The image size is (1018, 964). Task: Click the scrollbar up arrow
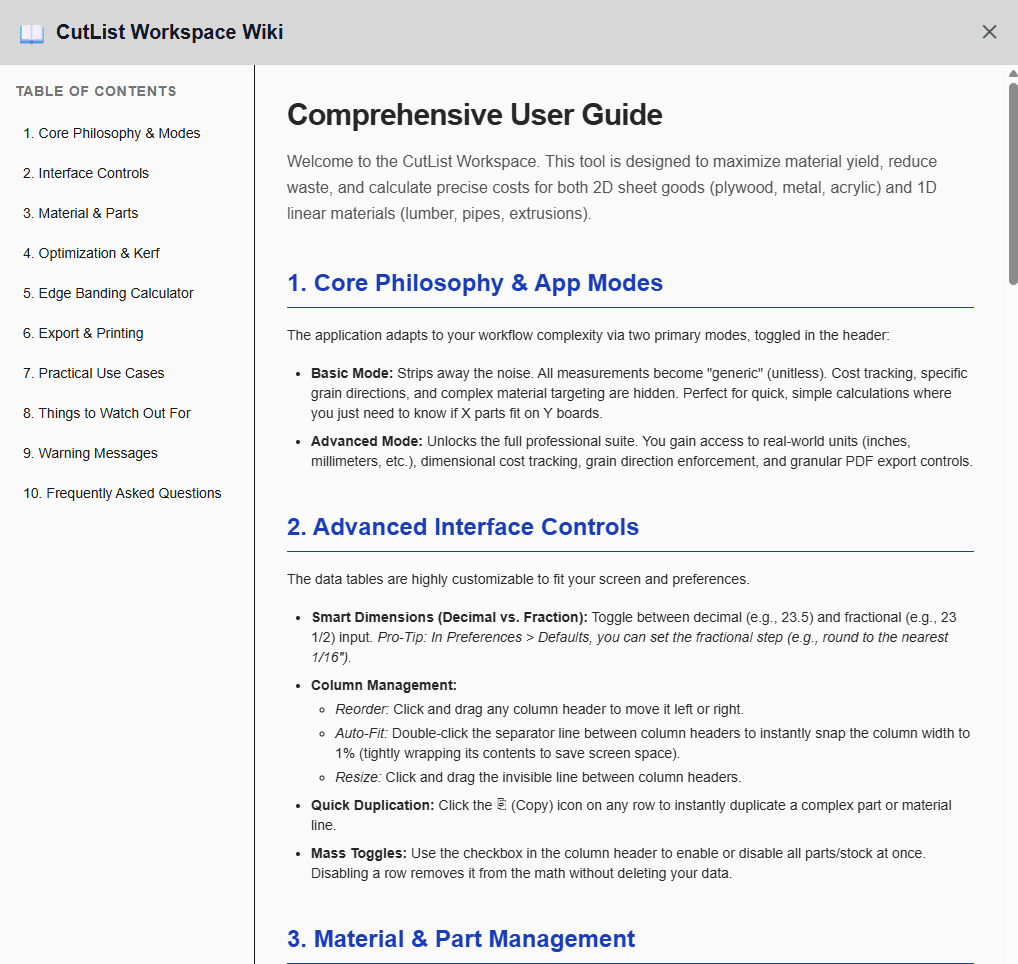pos(1013,73)
